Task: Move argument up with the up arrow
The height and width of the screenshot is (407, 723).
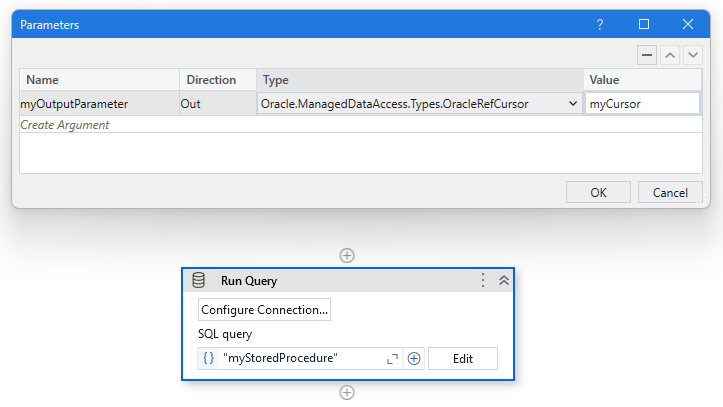Action: point(670,54)
